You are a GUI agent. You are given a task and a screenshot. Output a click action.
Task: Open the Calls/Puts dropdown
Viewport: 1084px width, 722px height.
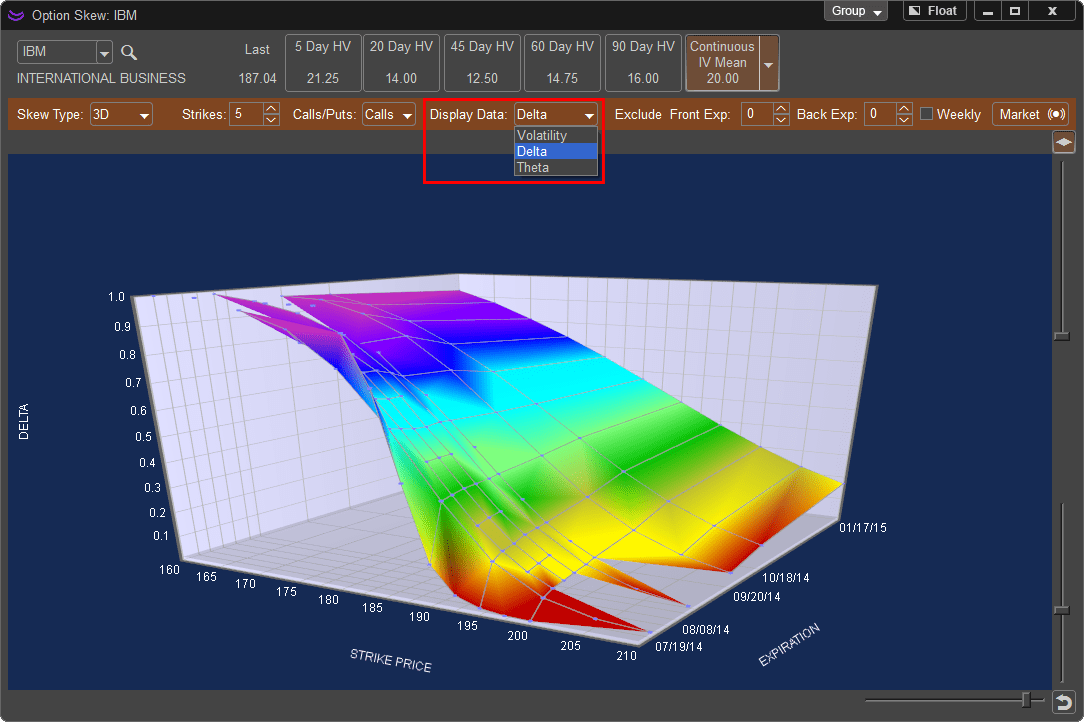(x=388, y=114)
